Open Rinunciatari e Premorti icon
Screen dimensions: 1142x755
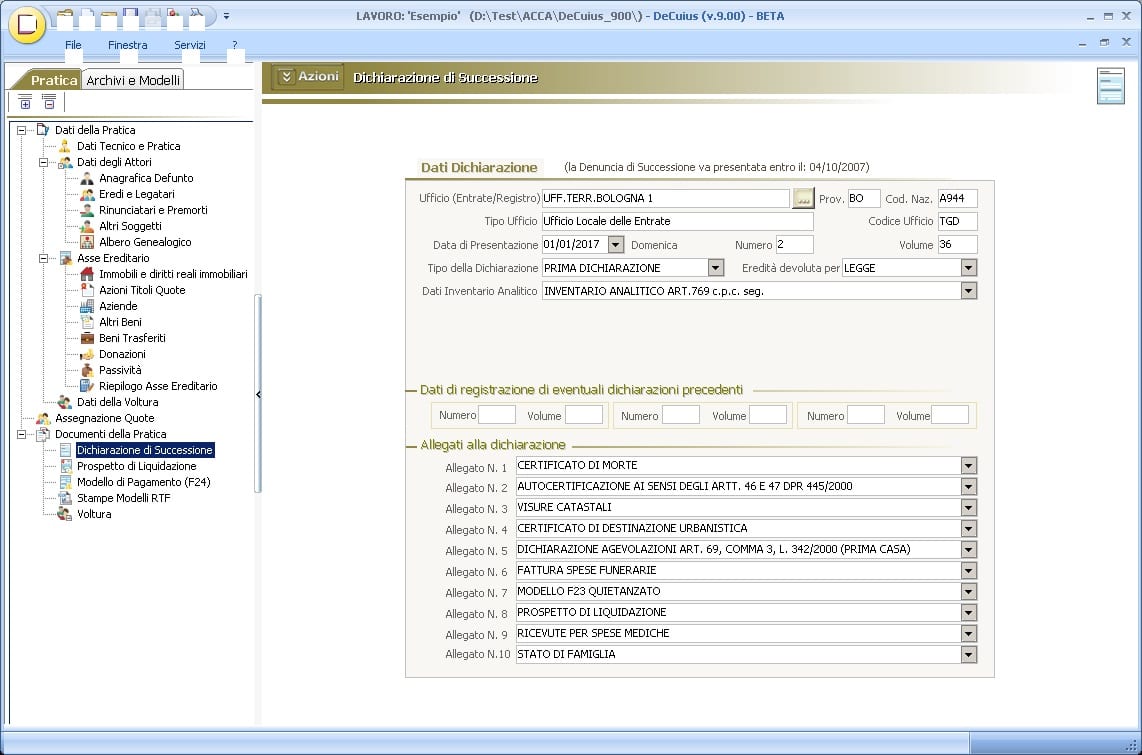(87, 210)
